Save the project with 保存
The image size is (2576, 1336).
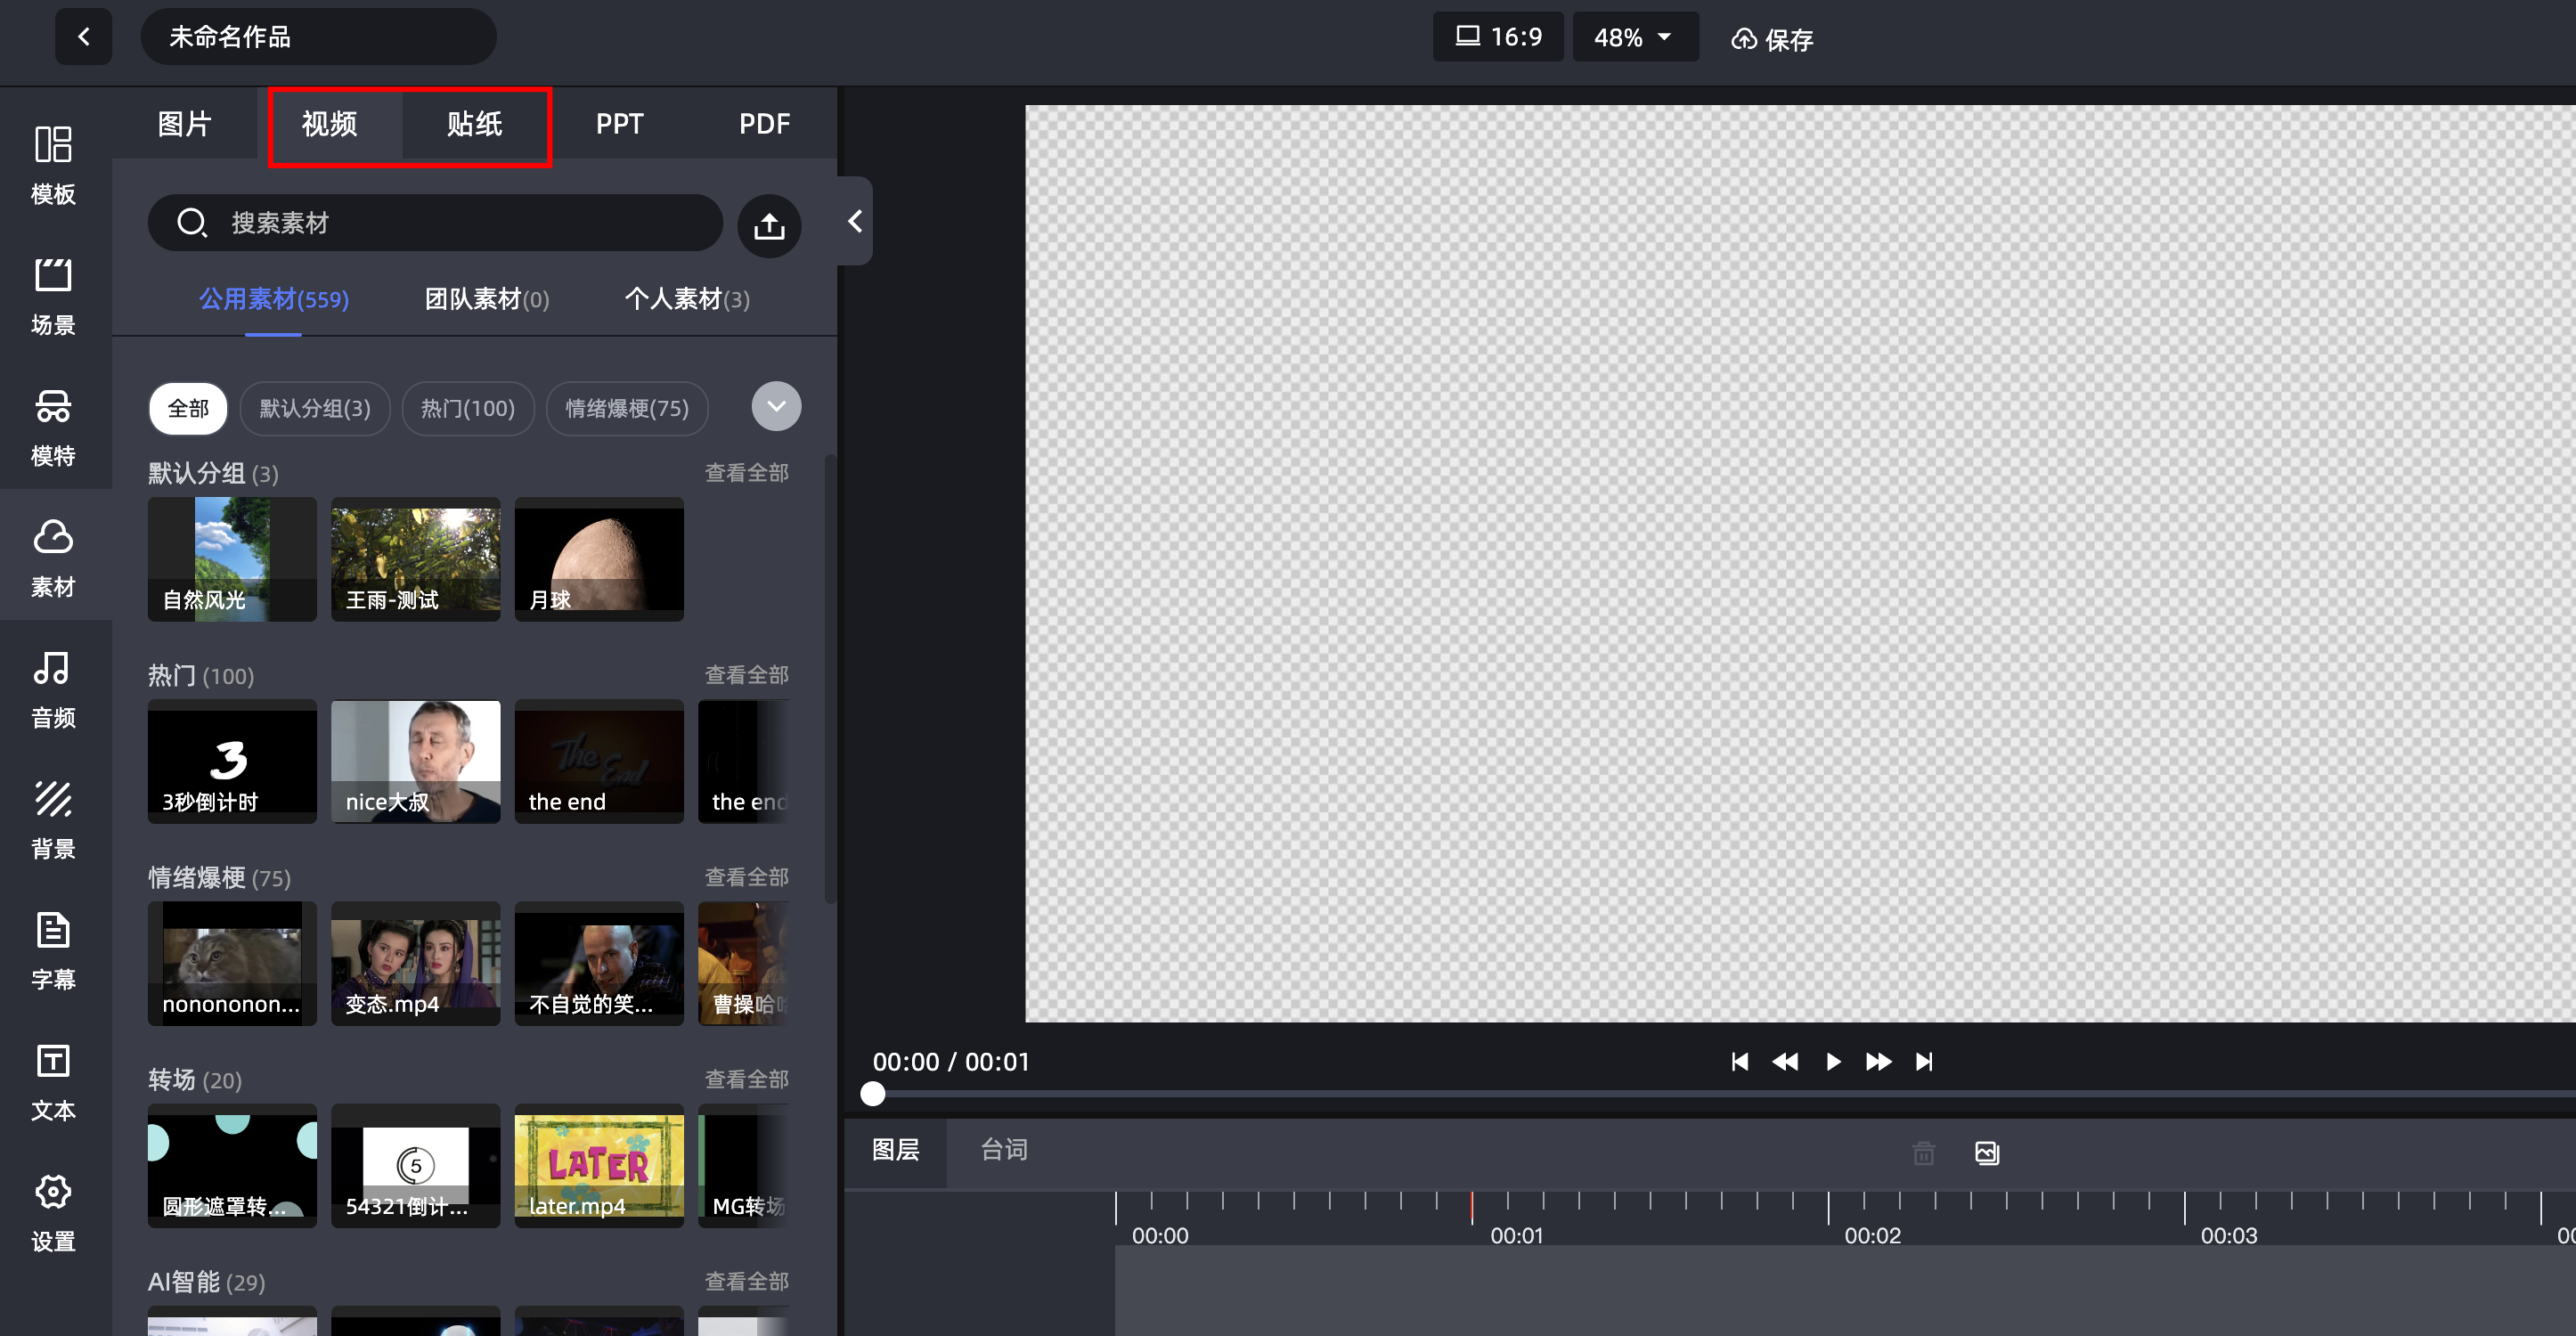(1772, 39)
